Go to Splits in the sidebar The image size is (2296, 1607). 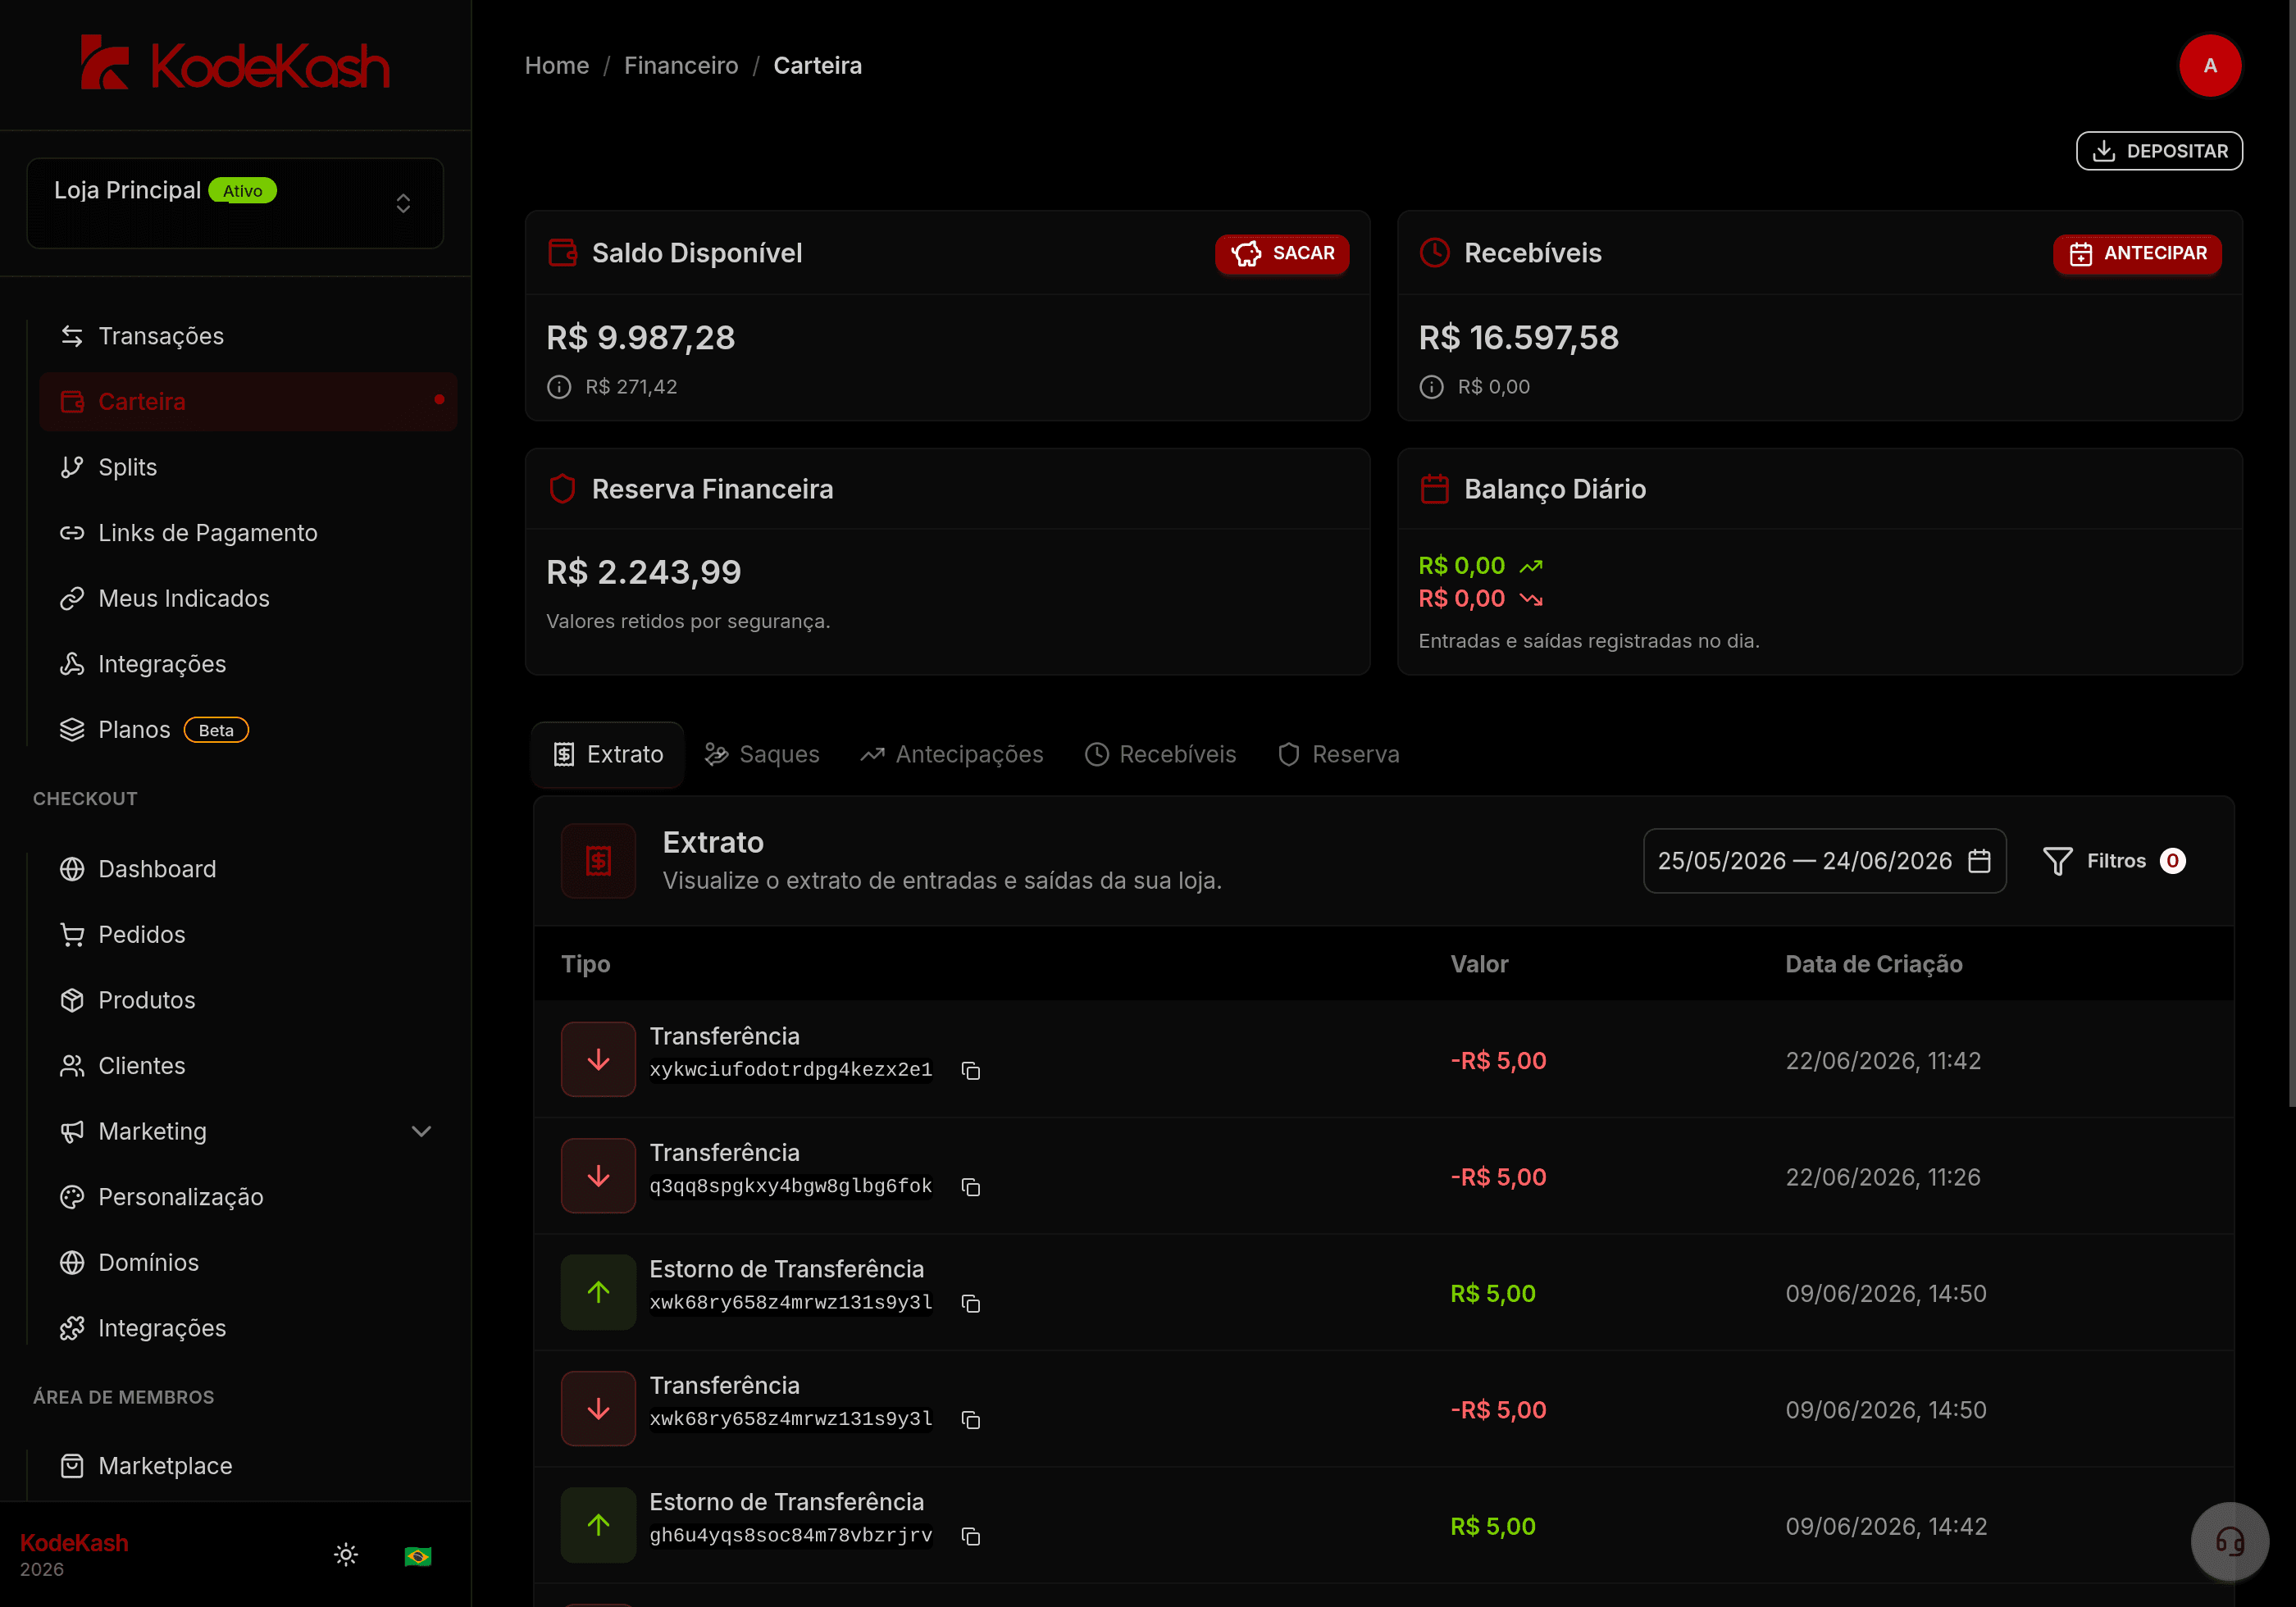pyautogui.click(x=248, y=467)
